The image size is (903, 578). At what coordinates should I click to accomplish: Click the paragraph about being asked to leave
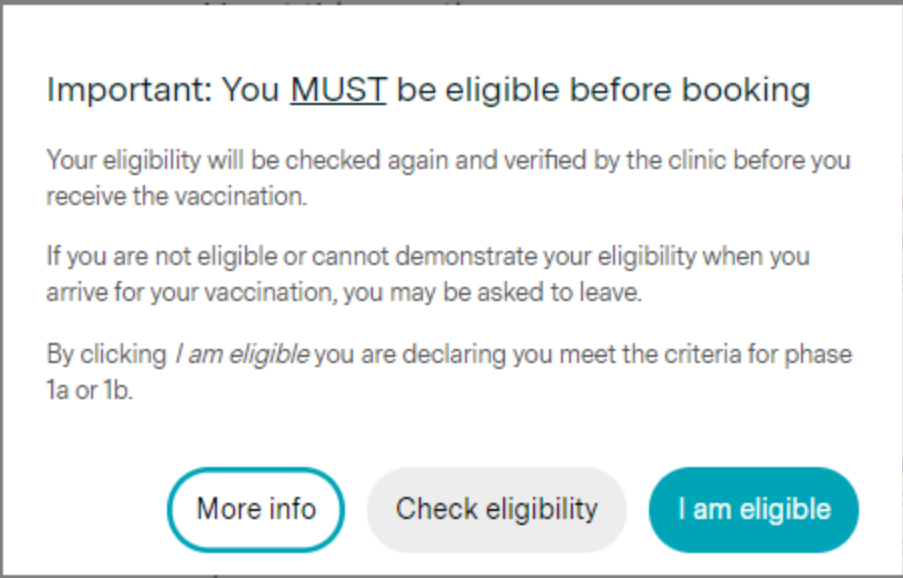point(428,274)
